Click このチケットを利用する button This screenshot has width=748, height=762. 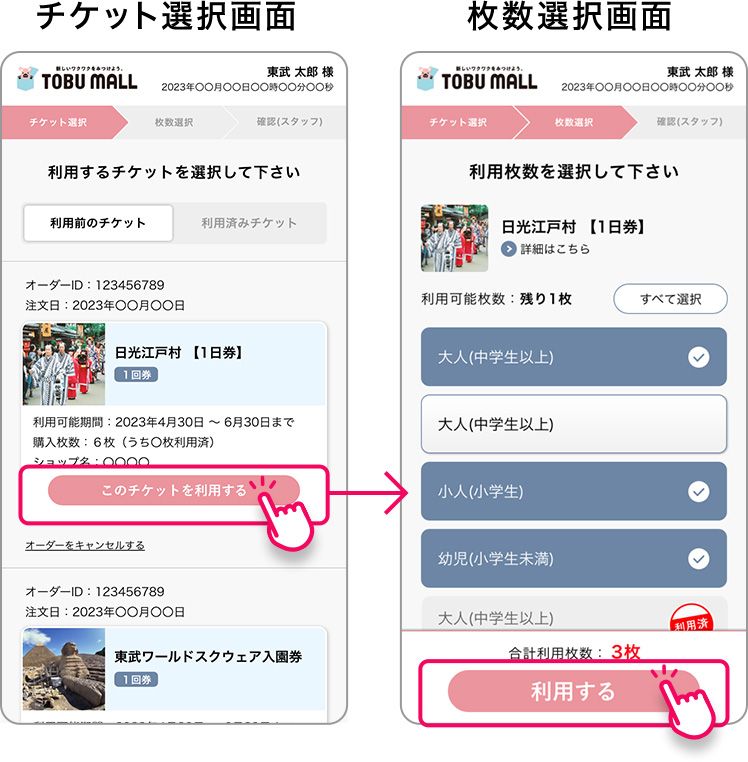point(174,490)
